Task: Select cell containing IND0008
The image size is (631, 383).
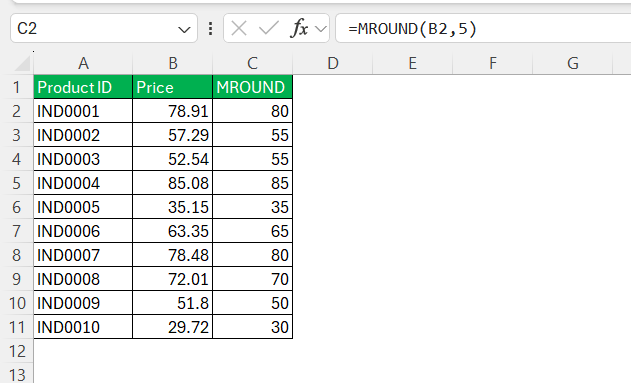Action: coord(83,279)
